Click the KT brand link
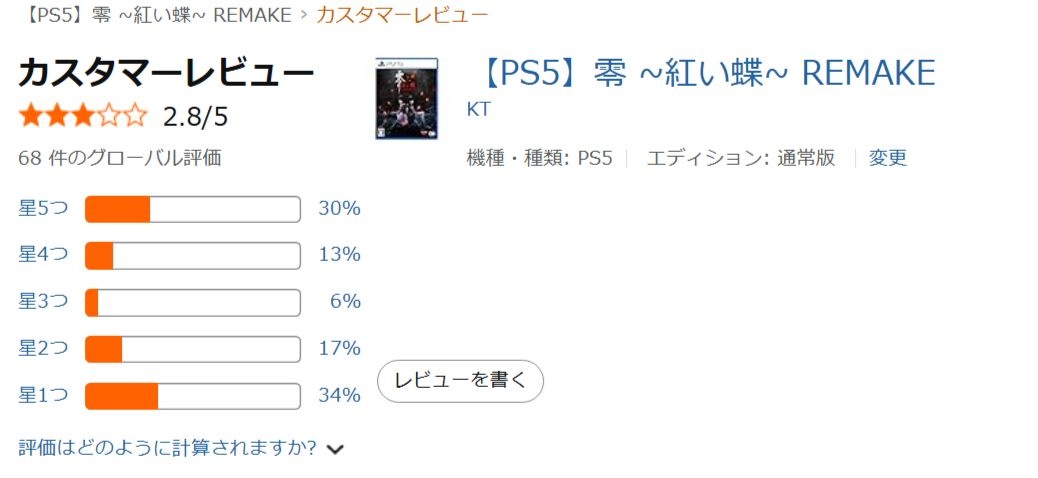The height and width of the screenshot is (478, 1038). (479, 109)
